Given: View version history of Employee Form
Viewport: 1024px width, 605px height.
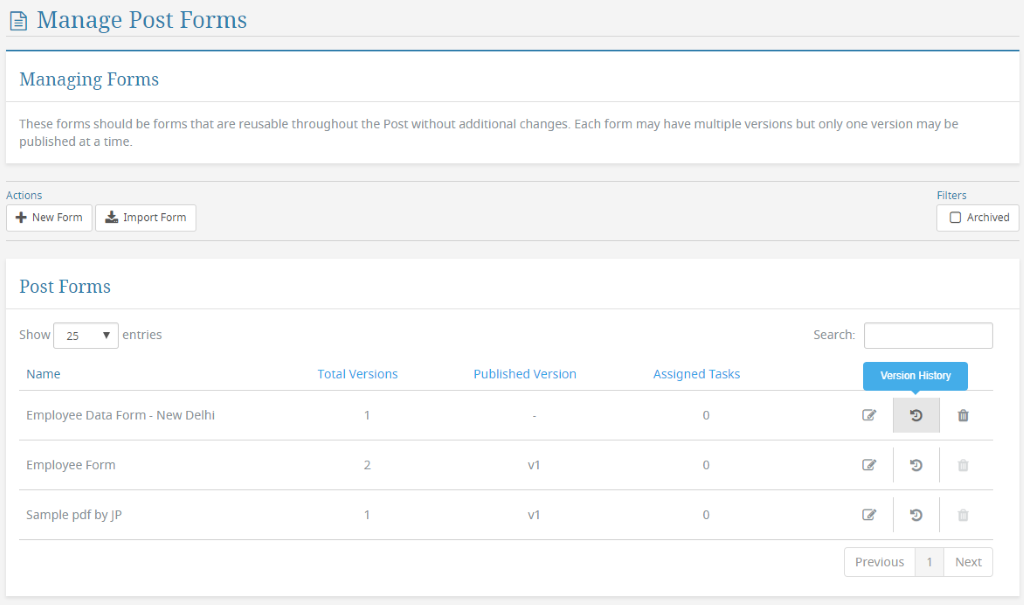Looking at the screenshot, I should point(916,465).
